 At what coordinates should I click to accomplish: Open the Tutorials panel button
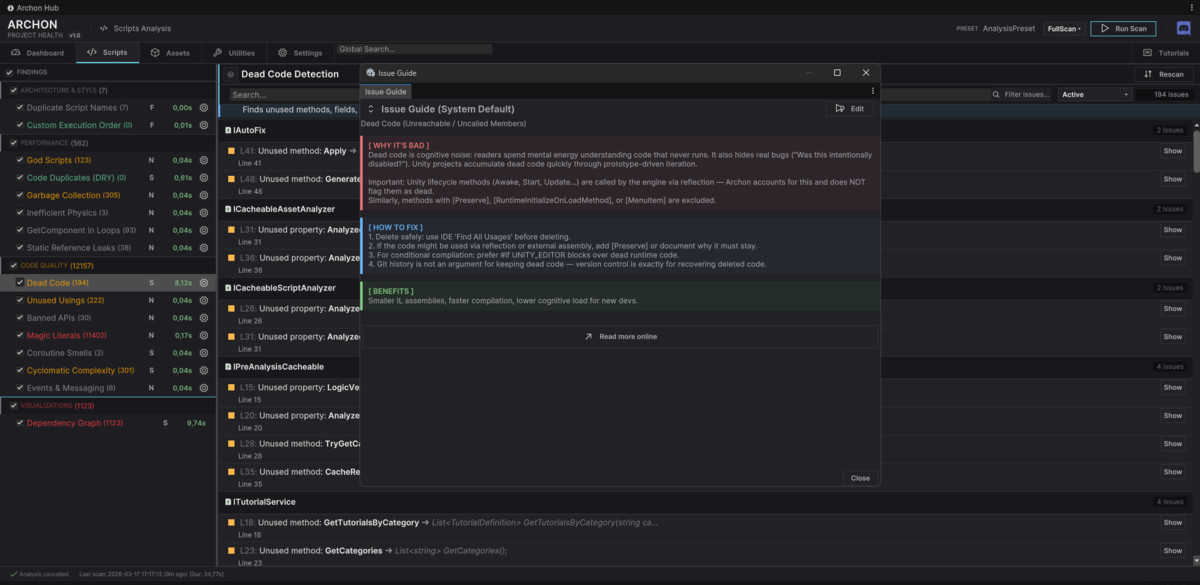[1166, 52]
